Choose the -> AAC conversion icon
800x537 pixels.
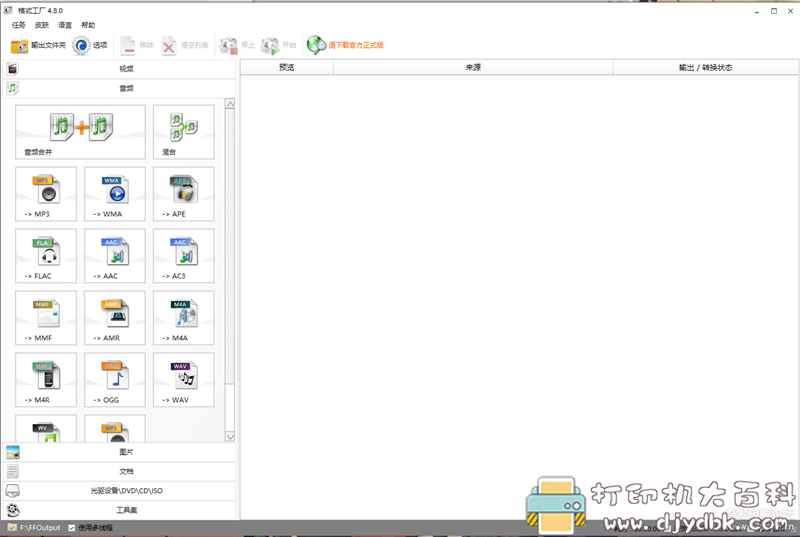[x=115, y=256]
